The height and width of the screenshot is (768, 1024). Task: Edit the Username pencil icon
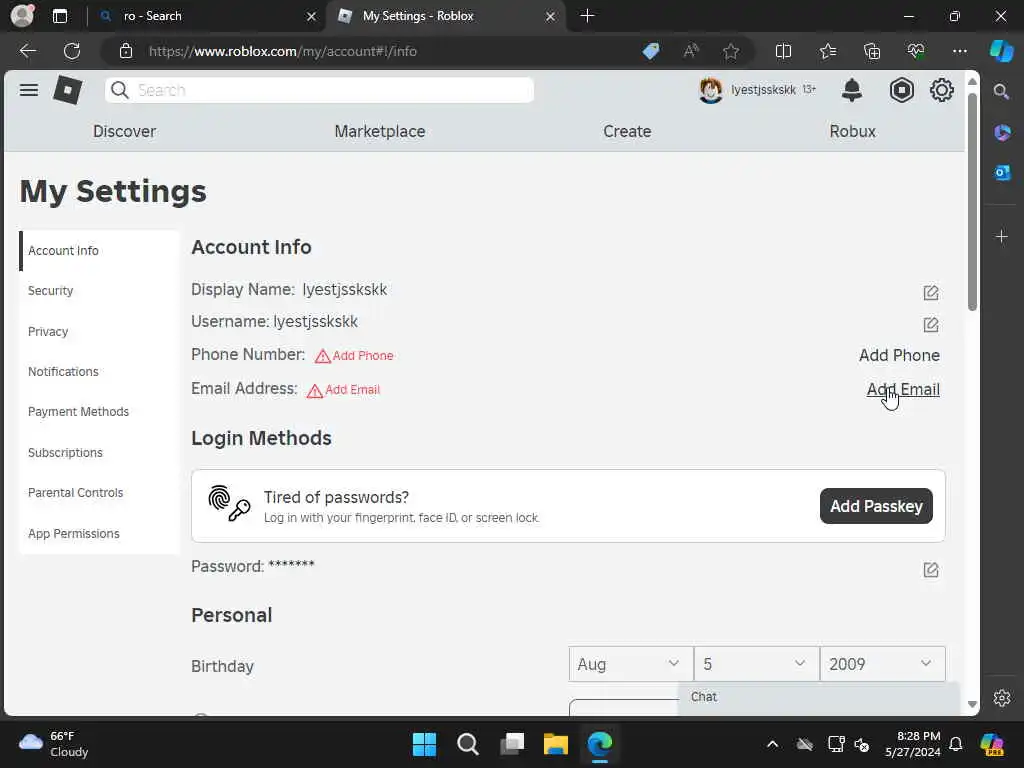click(931, 325)
